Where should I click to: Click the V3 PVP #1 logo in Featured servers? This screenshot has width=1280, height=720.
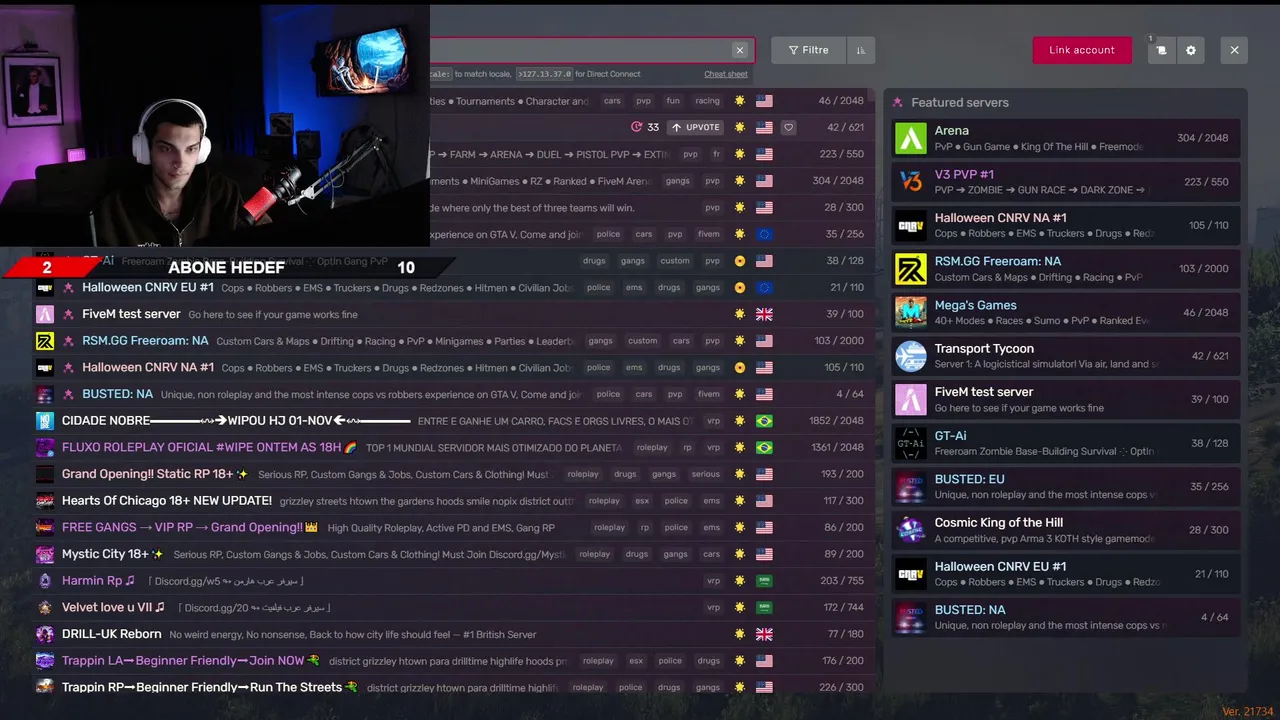[x=911, y=182]
